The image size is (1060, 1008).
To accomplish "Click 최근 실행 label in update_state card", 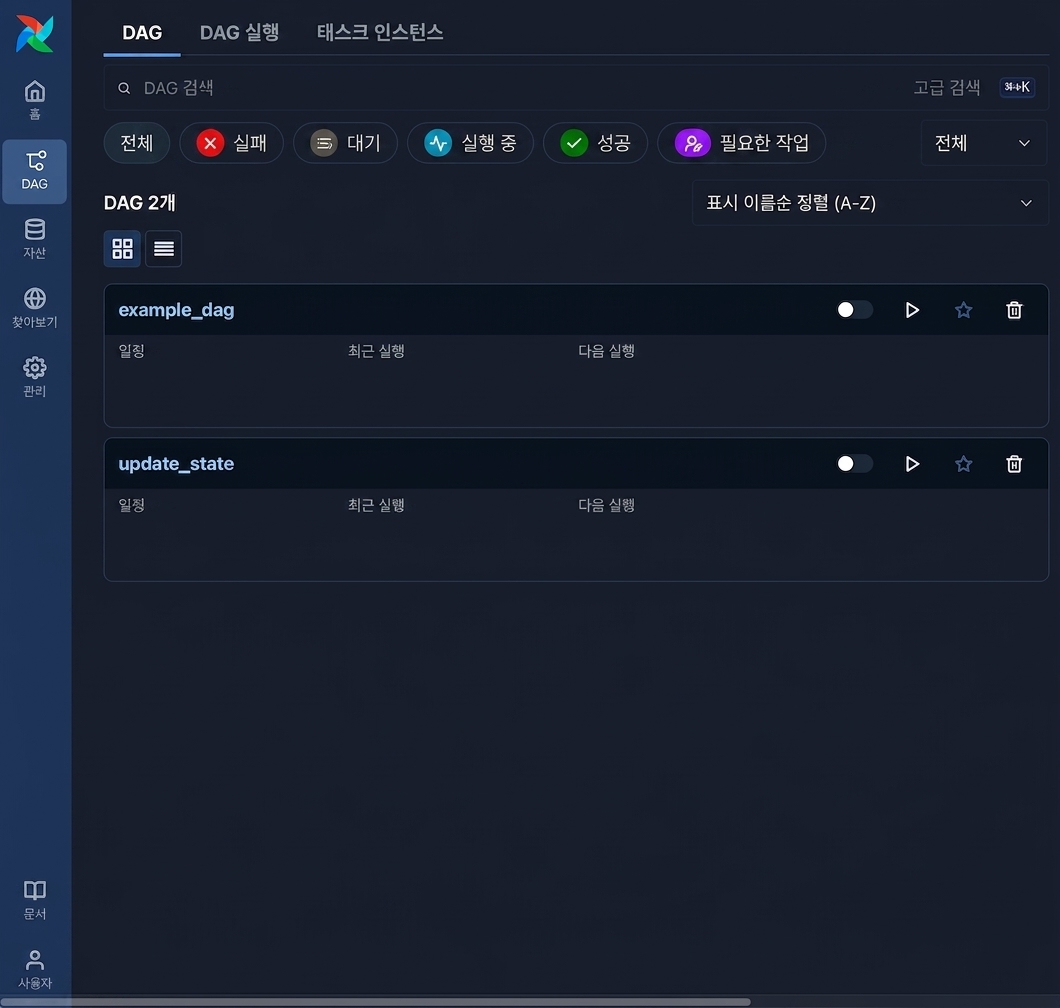I will [376, 505].
